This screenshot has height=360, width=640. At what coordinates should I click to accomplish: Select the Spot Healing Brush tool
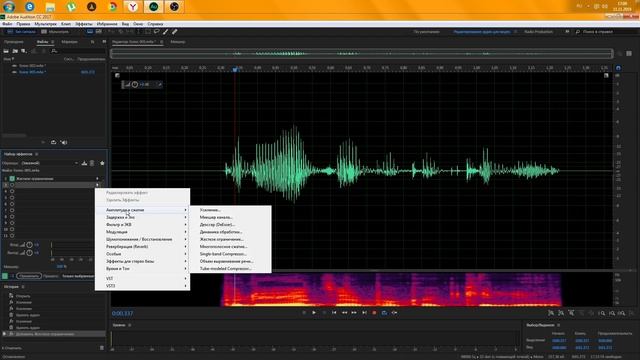175,31
